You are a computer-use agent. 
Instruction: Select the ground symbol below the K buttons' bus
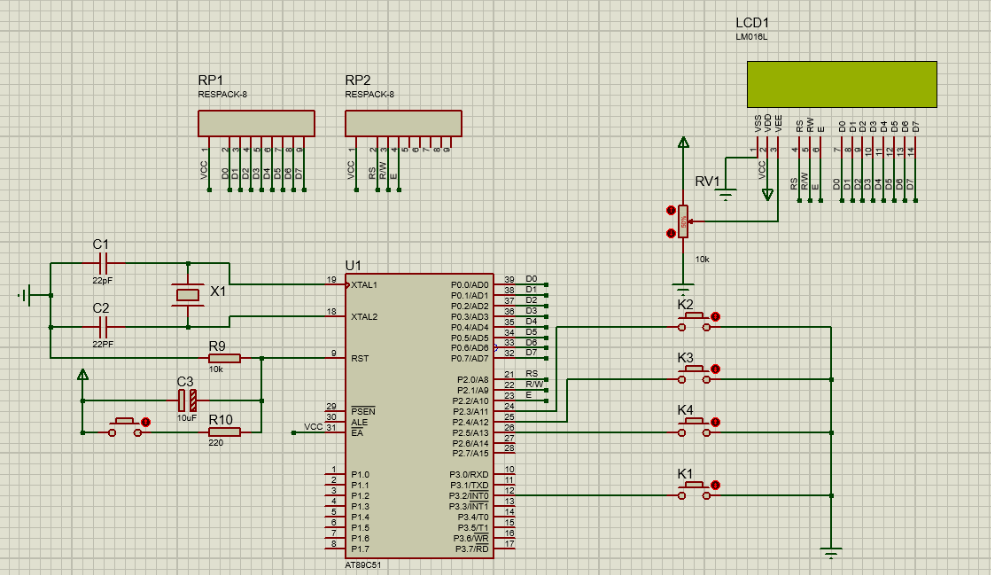point(831,553)
